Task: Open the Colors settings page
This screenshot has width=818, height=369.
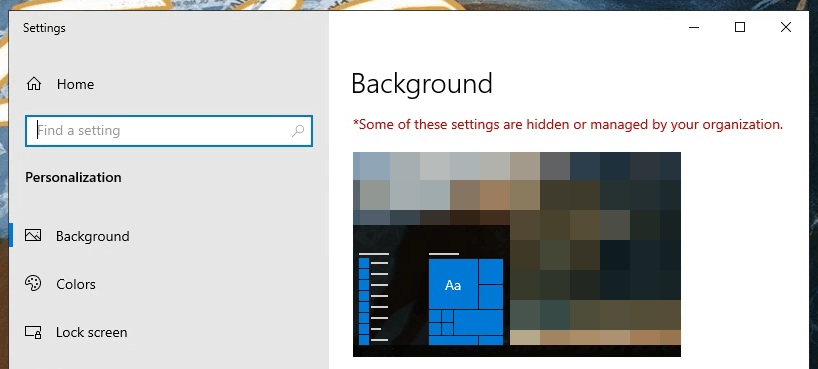Action: click(x=169, y=284)
